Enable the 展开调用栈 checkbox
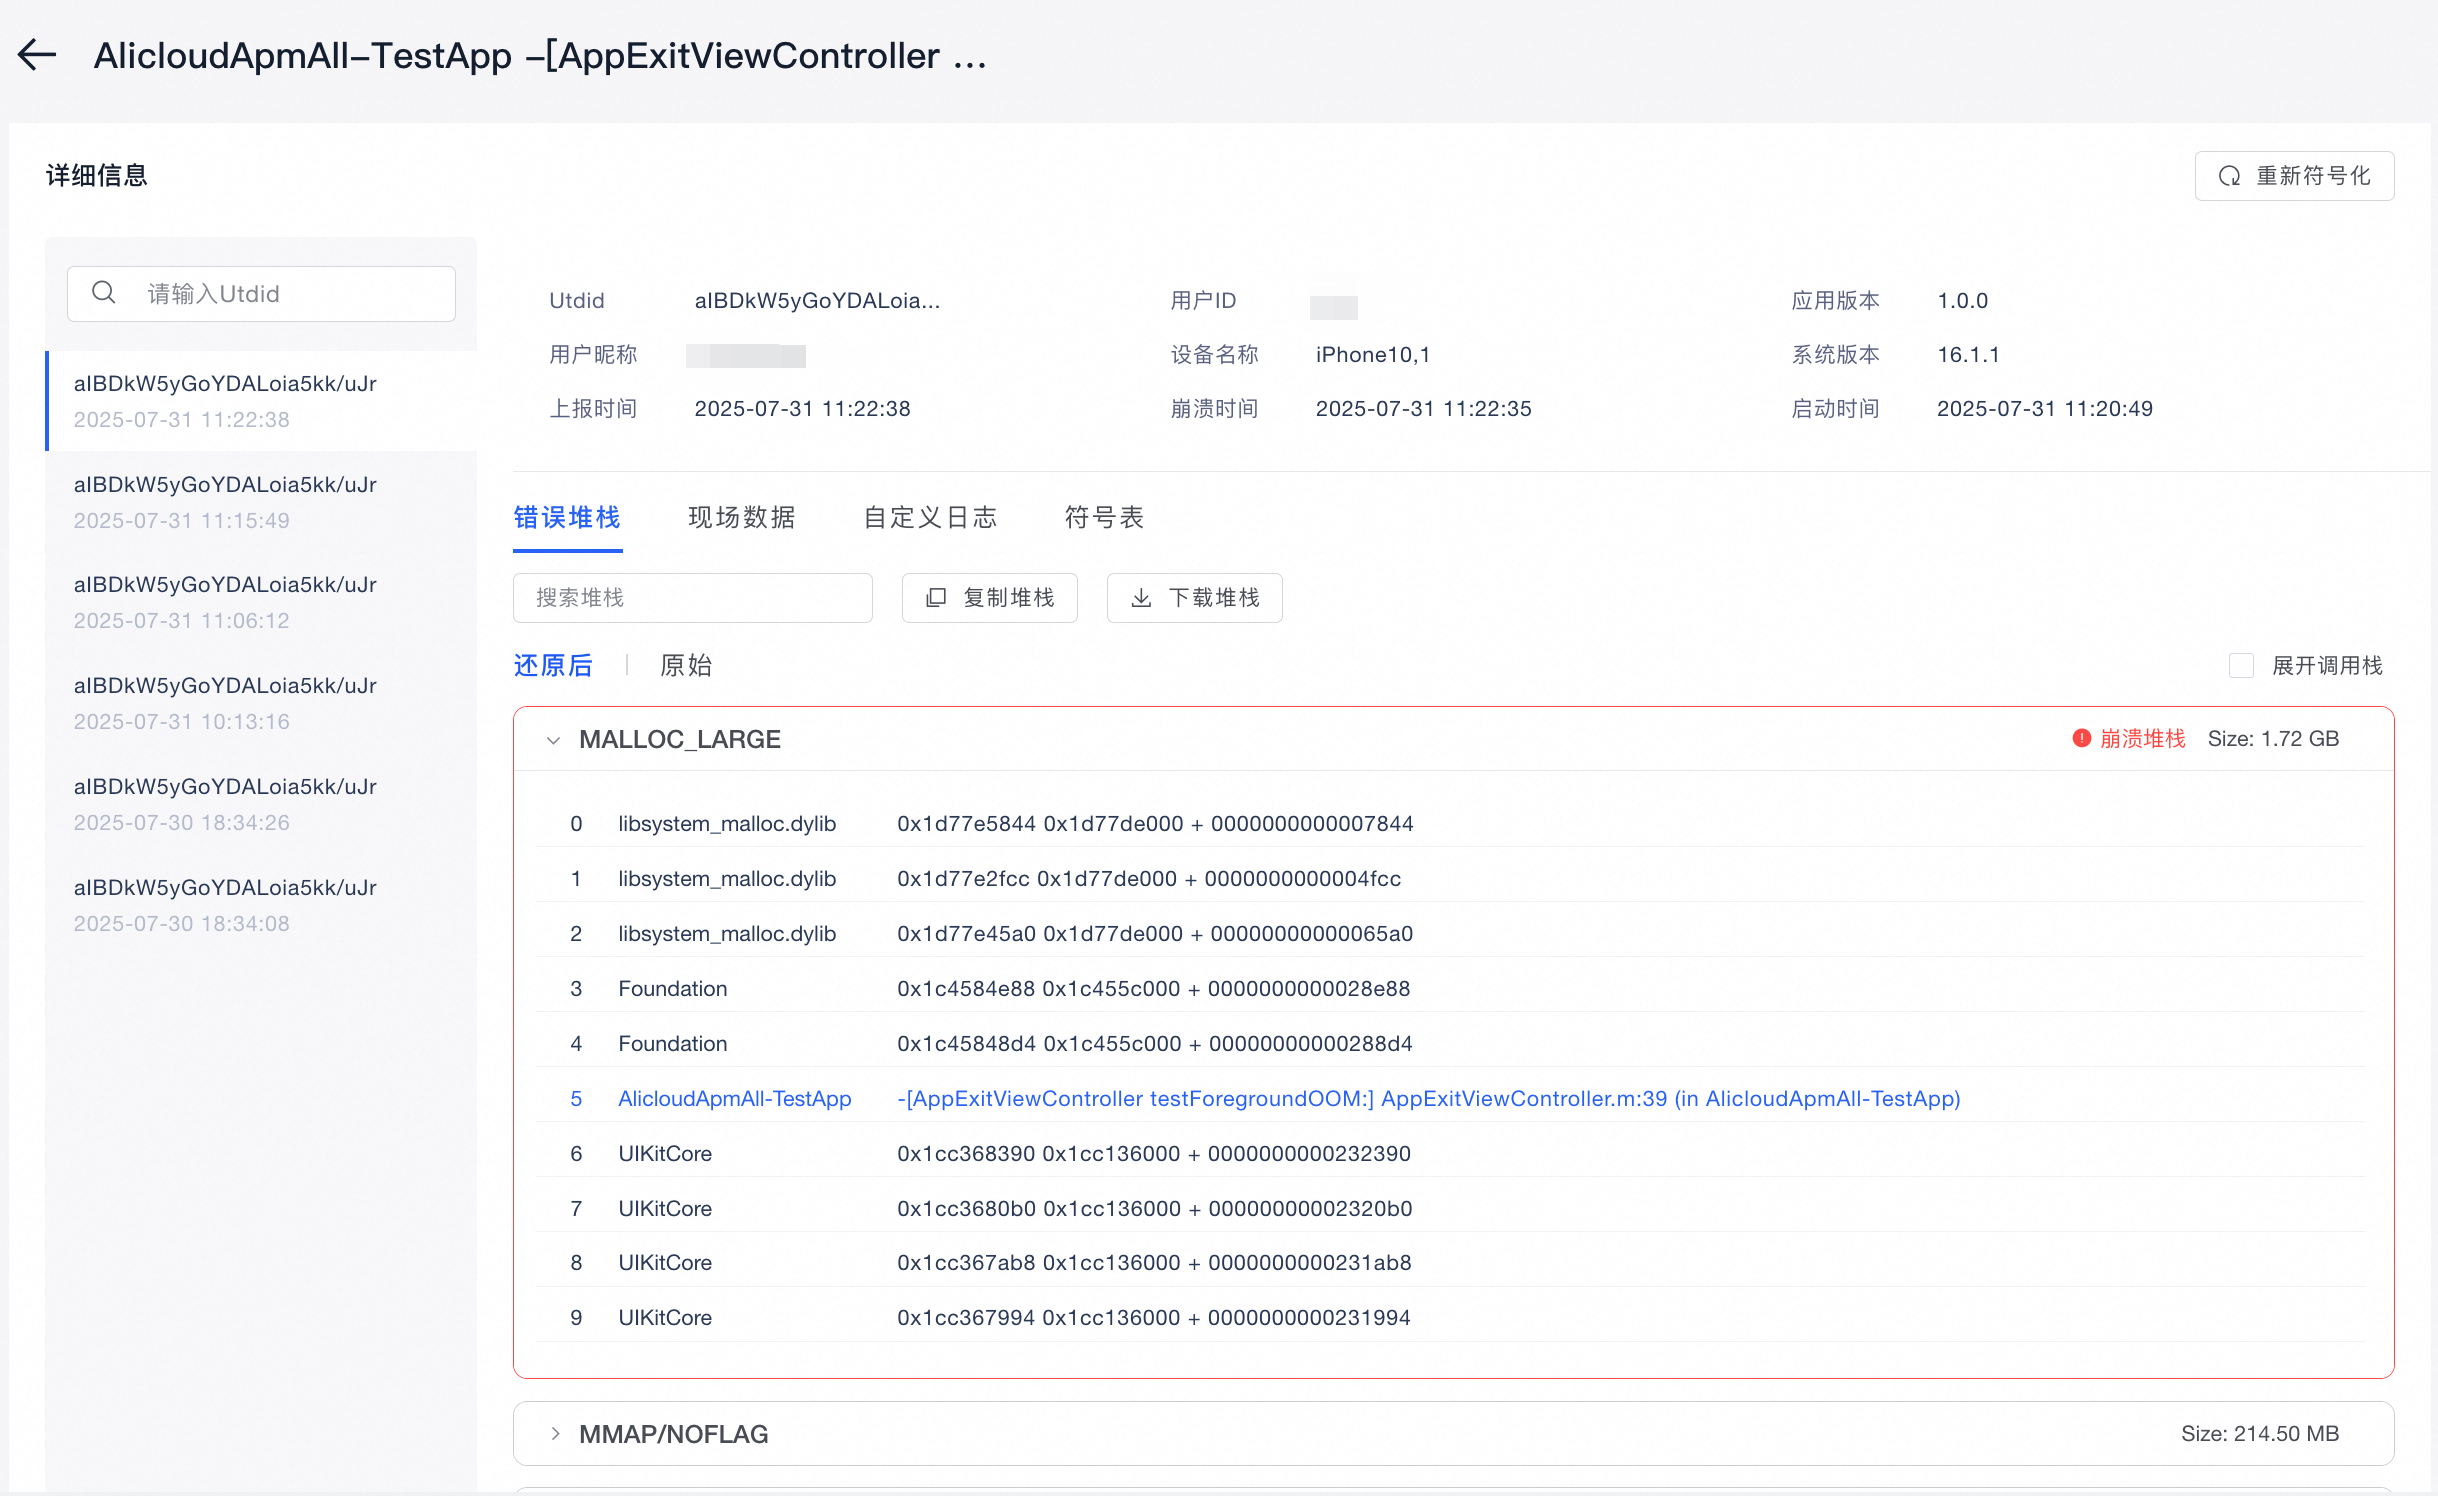 [2241, 666]
